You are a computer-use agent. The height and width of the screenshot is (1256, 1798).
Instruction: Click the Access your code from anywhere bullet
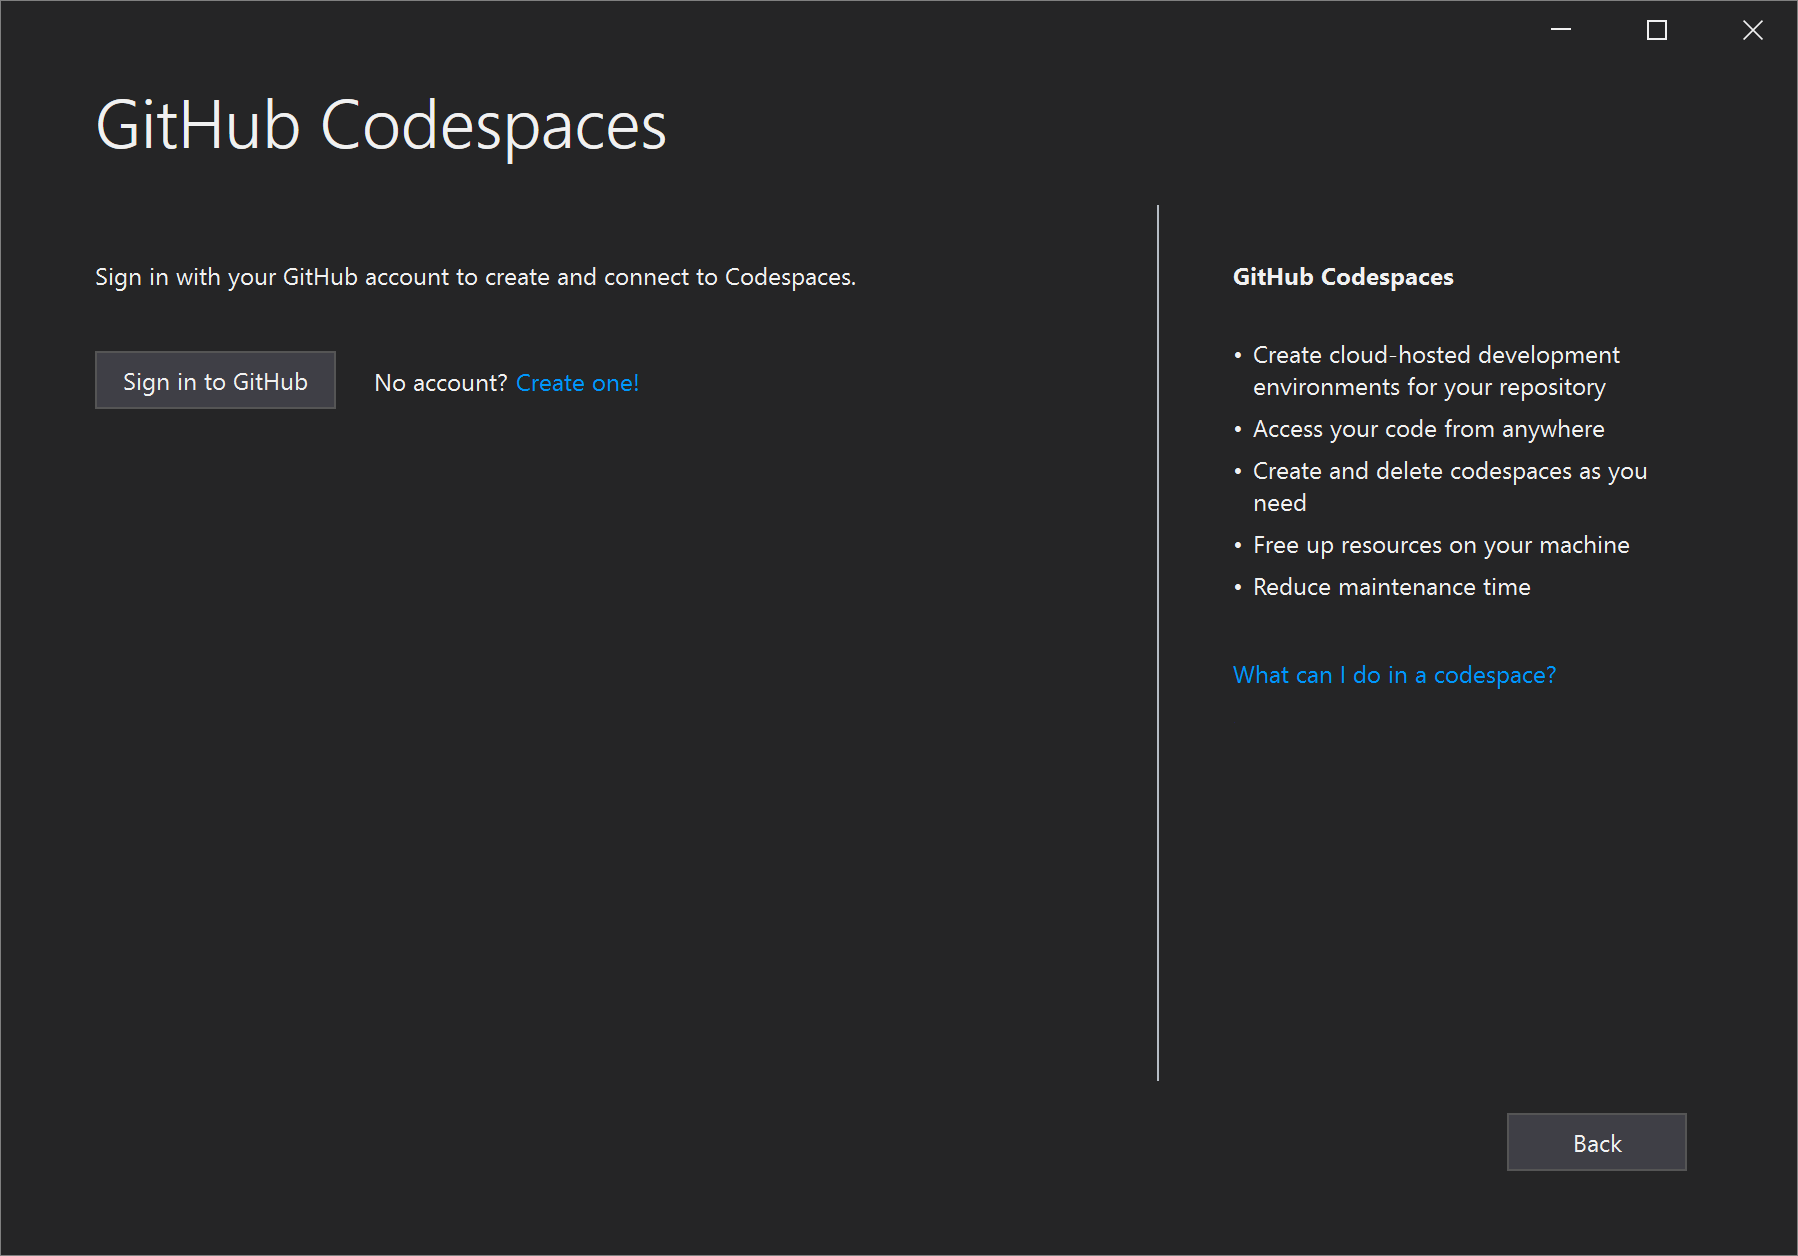pos(1427,428)
